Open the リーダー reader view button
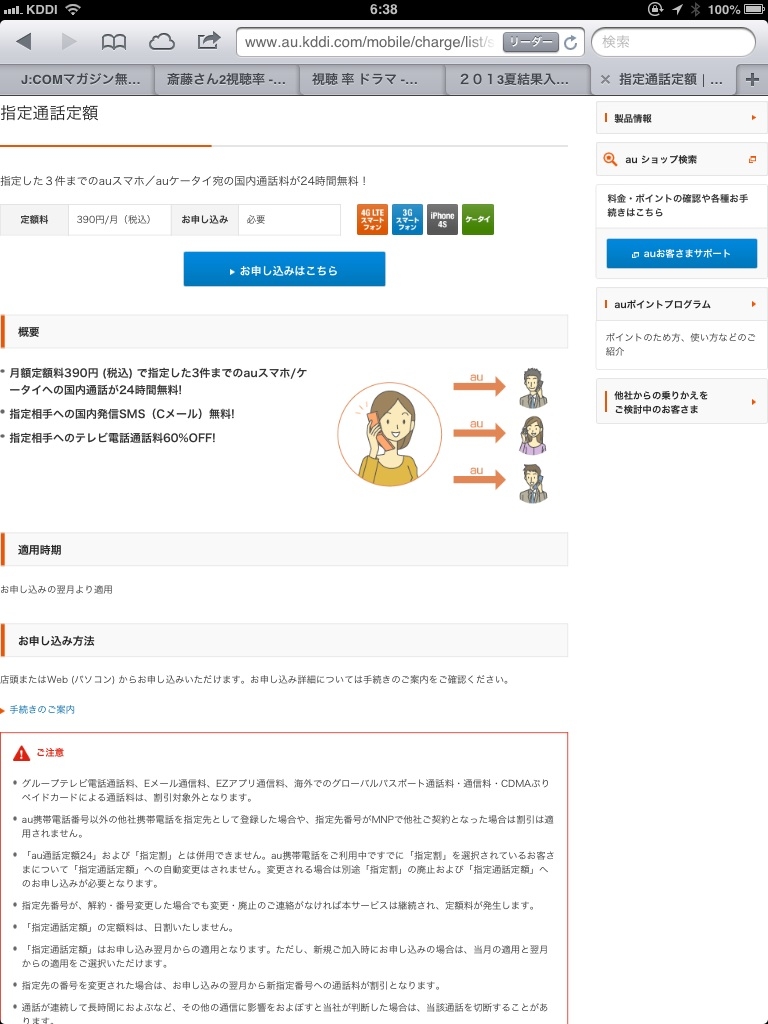Image resolution: width=768 pixels, height=1024 pixels. (x=530, y=42)
